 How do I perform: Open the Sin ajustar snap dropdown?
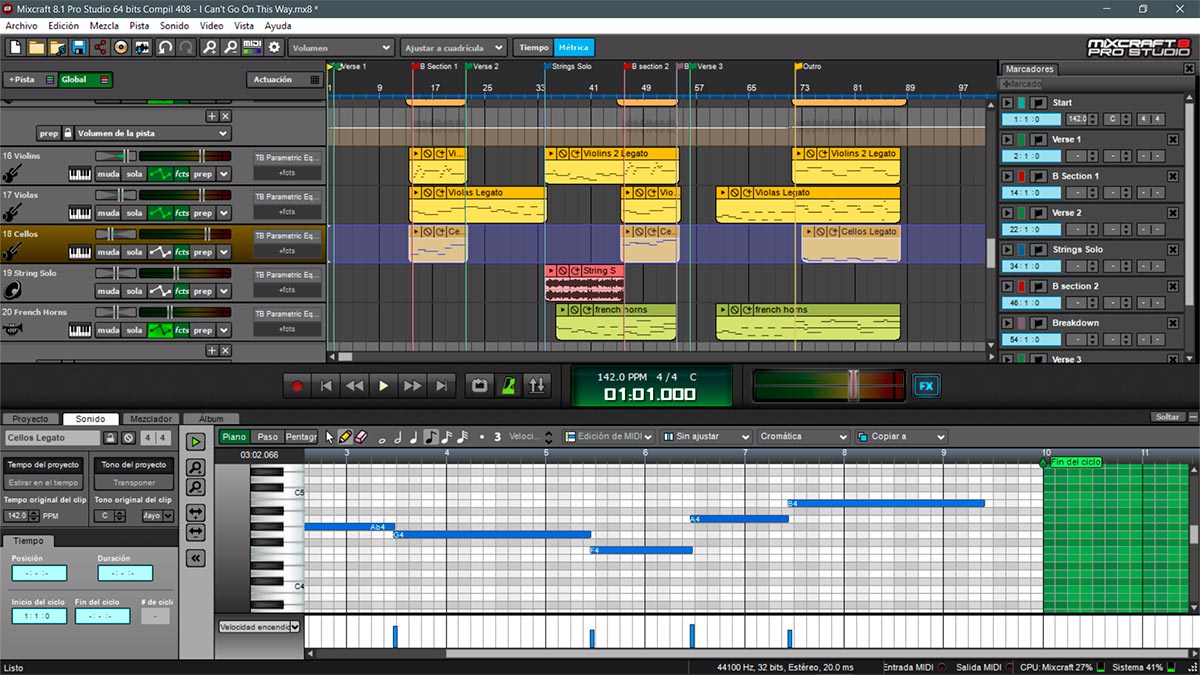(x=706, y=437)
